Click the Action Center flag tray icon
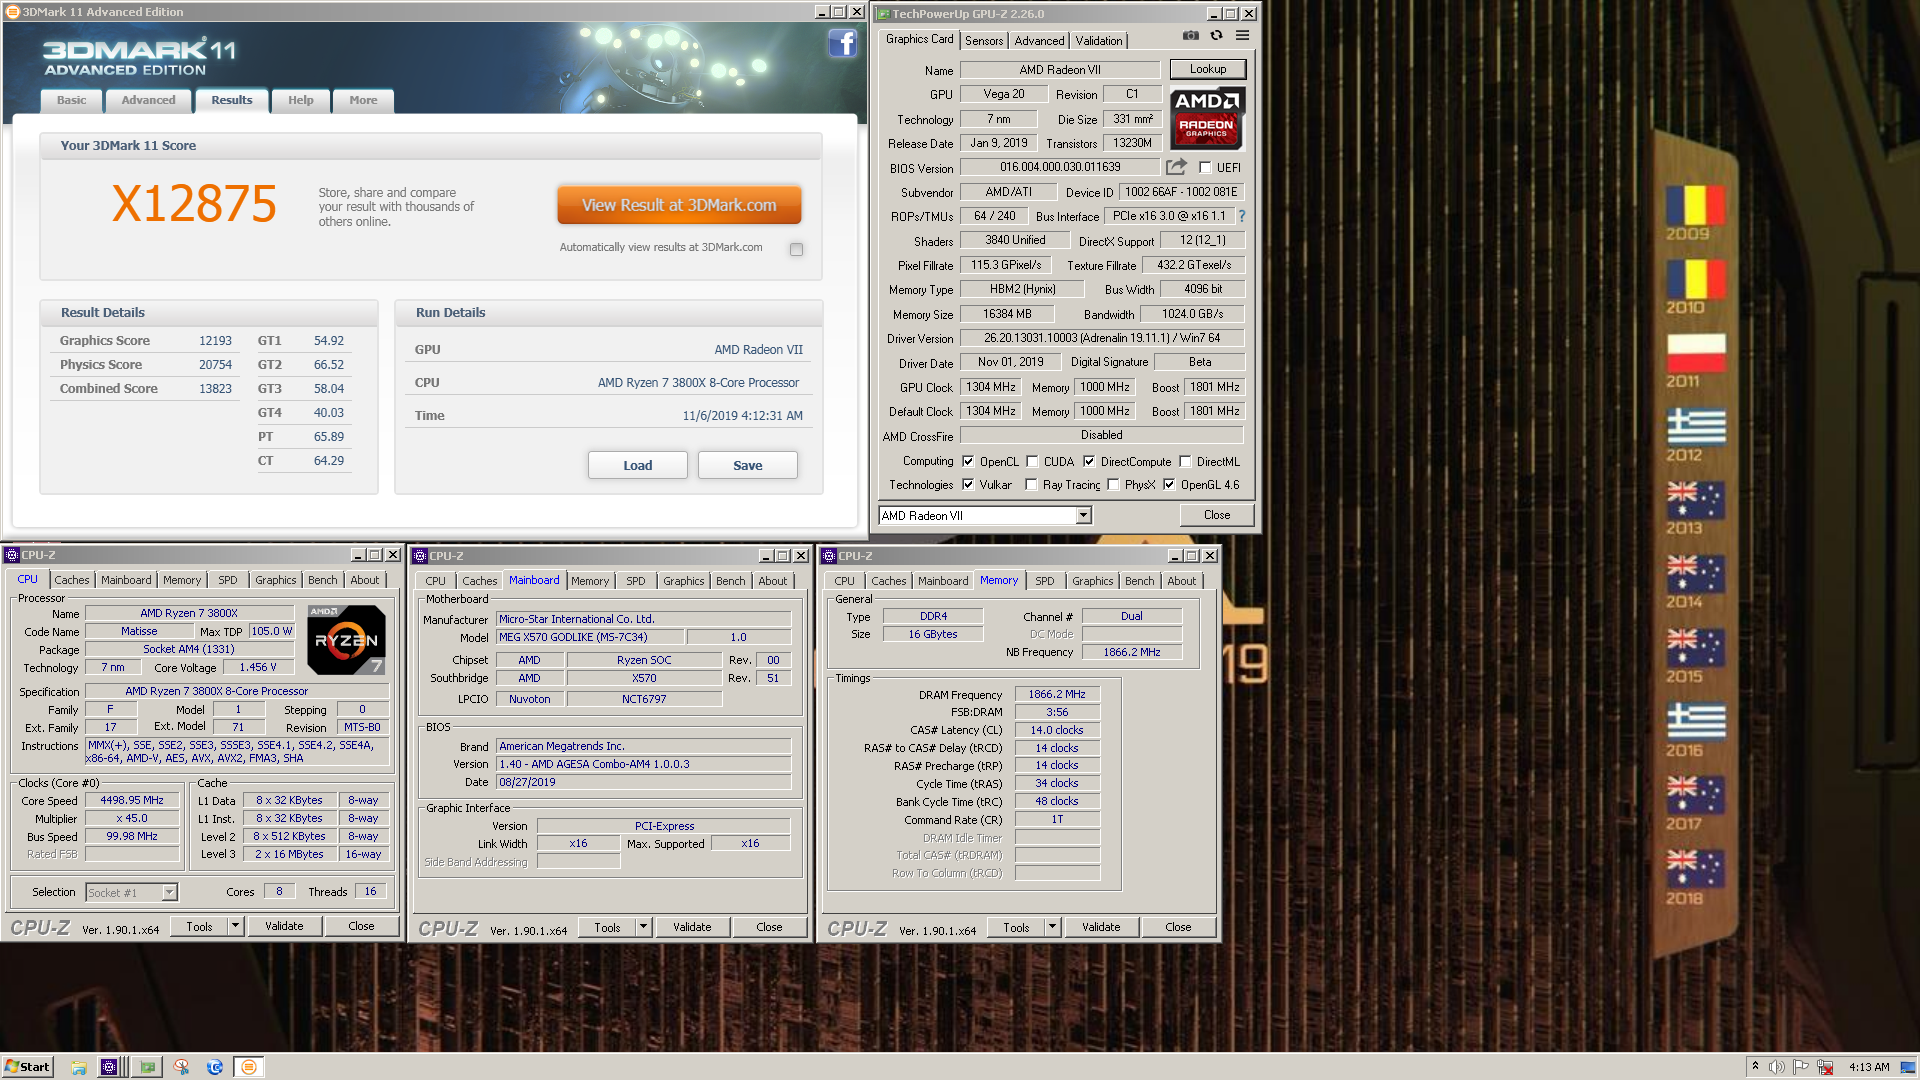This screenshot has width=1920, height=1080. [1801, 1067]
